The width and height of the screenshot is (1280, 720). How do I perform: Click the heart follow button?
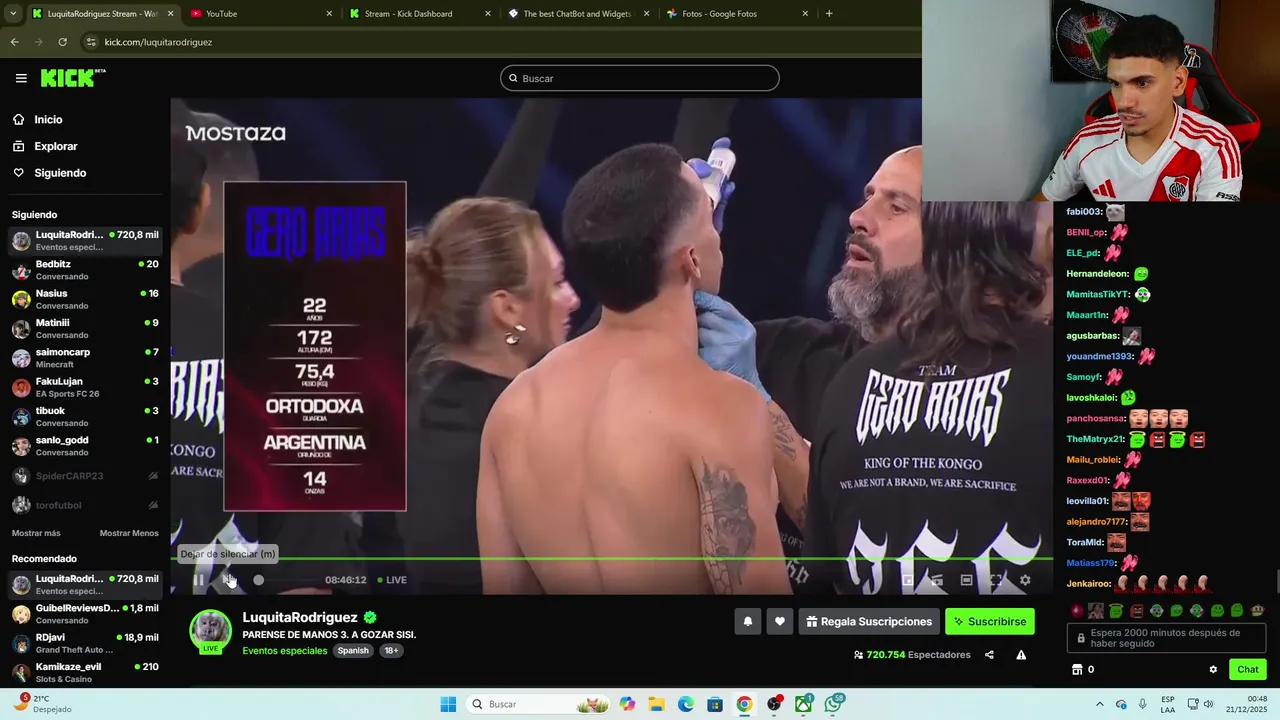780,622
